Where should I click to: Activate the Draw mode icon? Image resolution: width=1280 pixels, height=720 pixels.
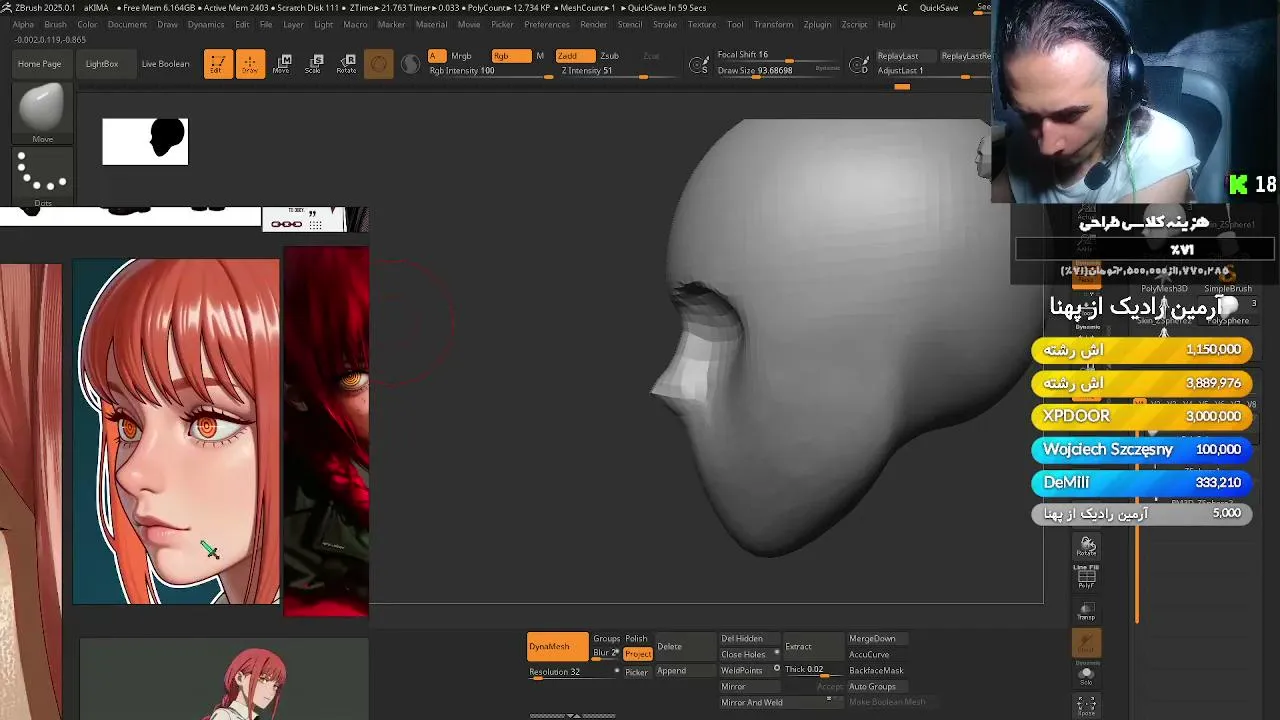click(x=250, y=64)
